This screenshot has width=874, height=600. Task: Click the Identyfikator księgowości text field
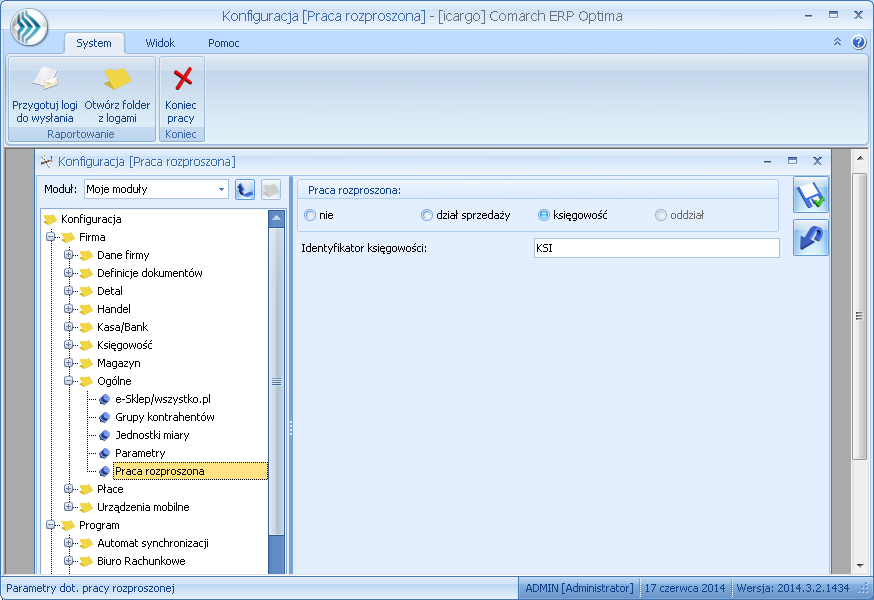click(655, 248)
